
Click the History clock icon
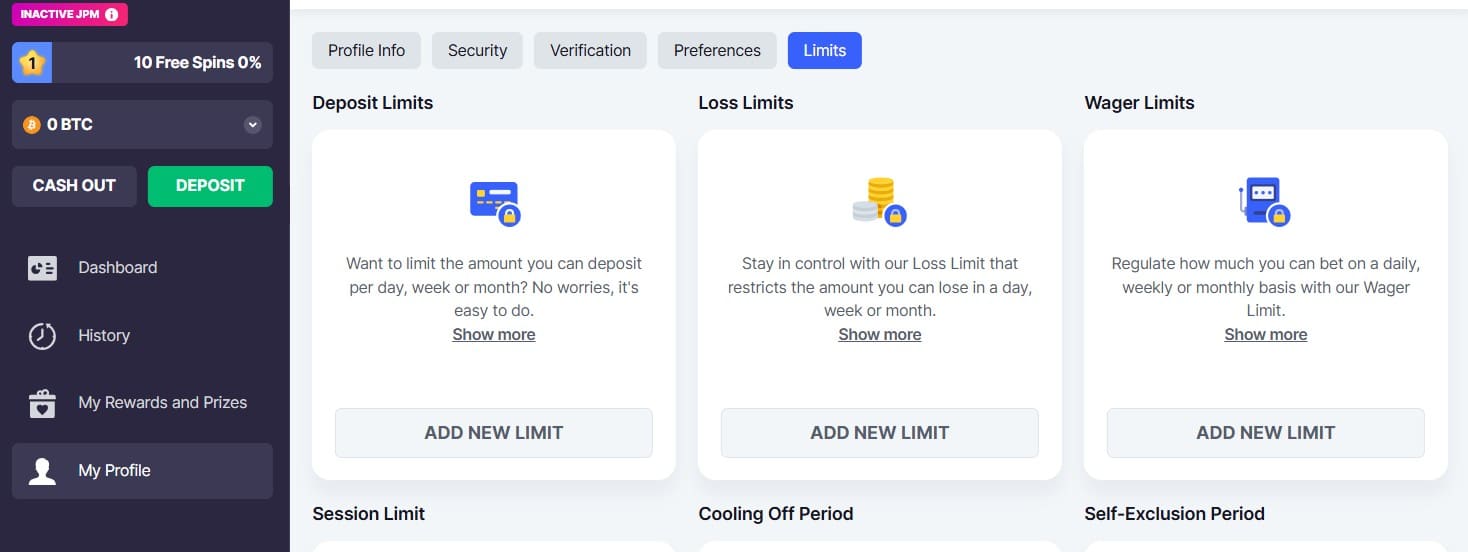coord(42,335)
